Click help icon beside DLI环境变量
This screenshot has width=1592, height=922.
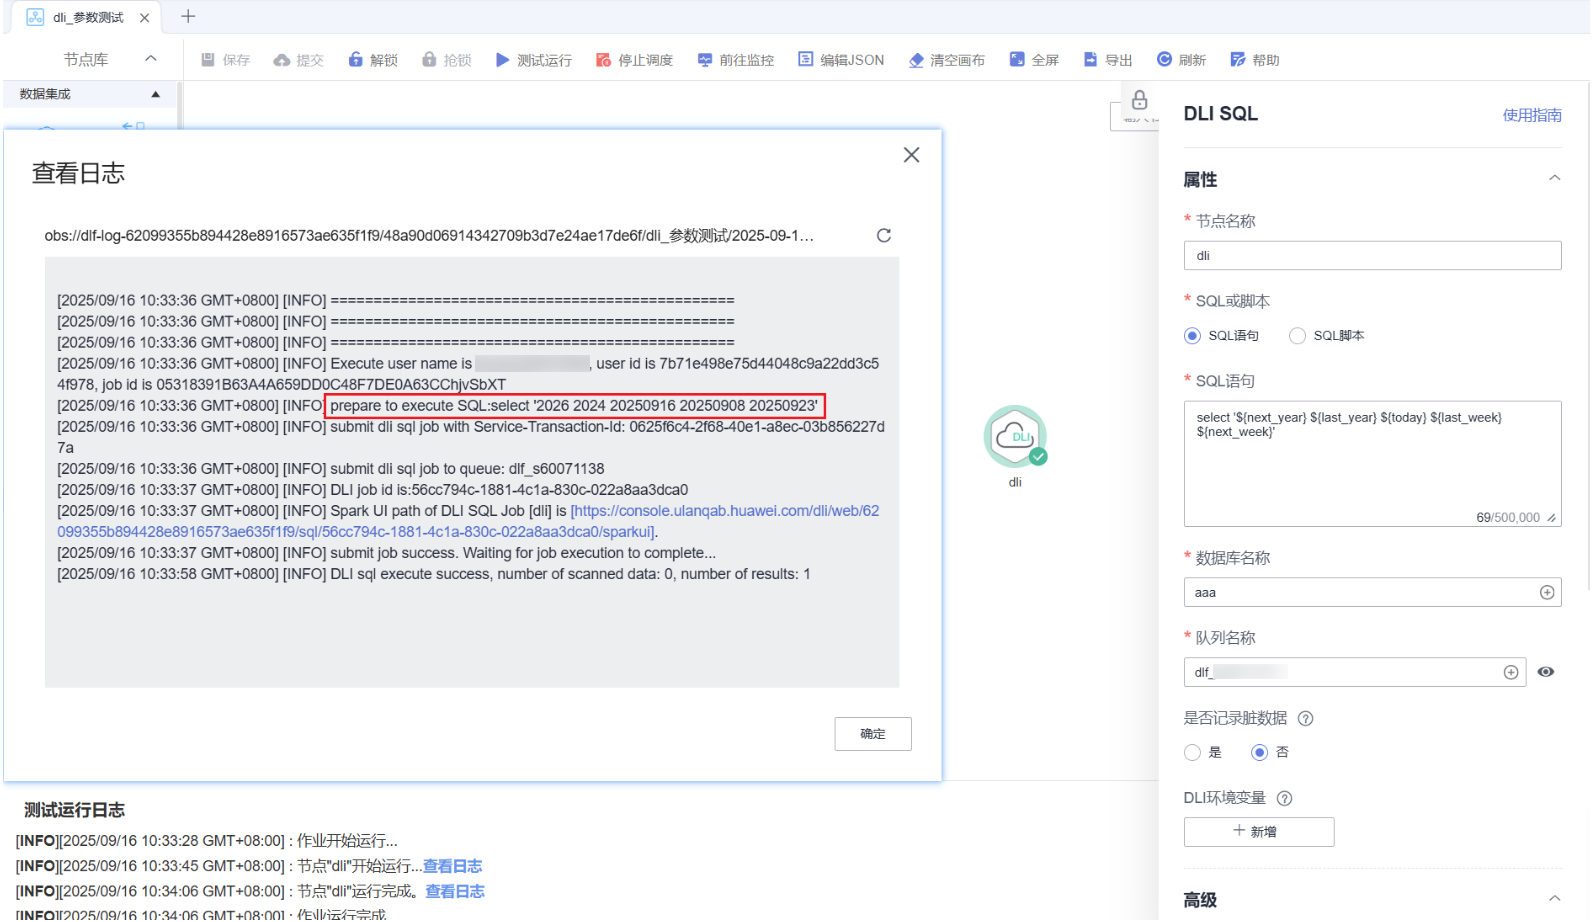click(1285, 799)
